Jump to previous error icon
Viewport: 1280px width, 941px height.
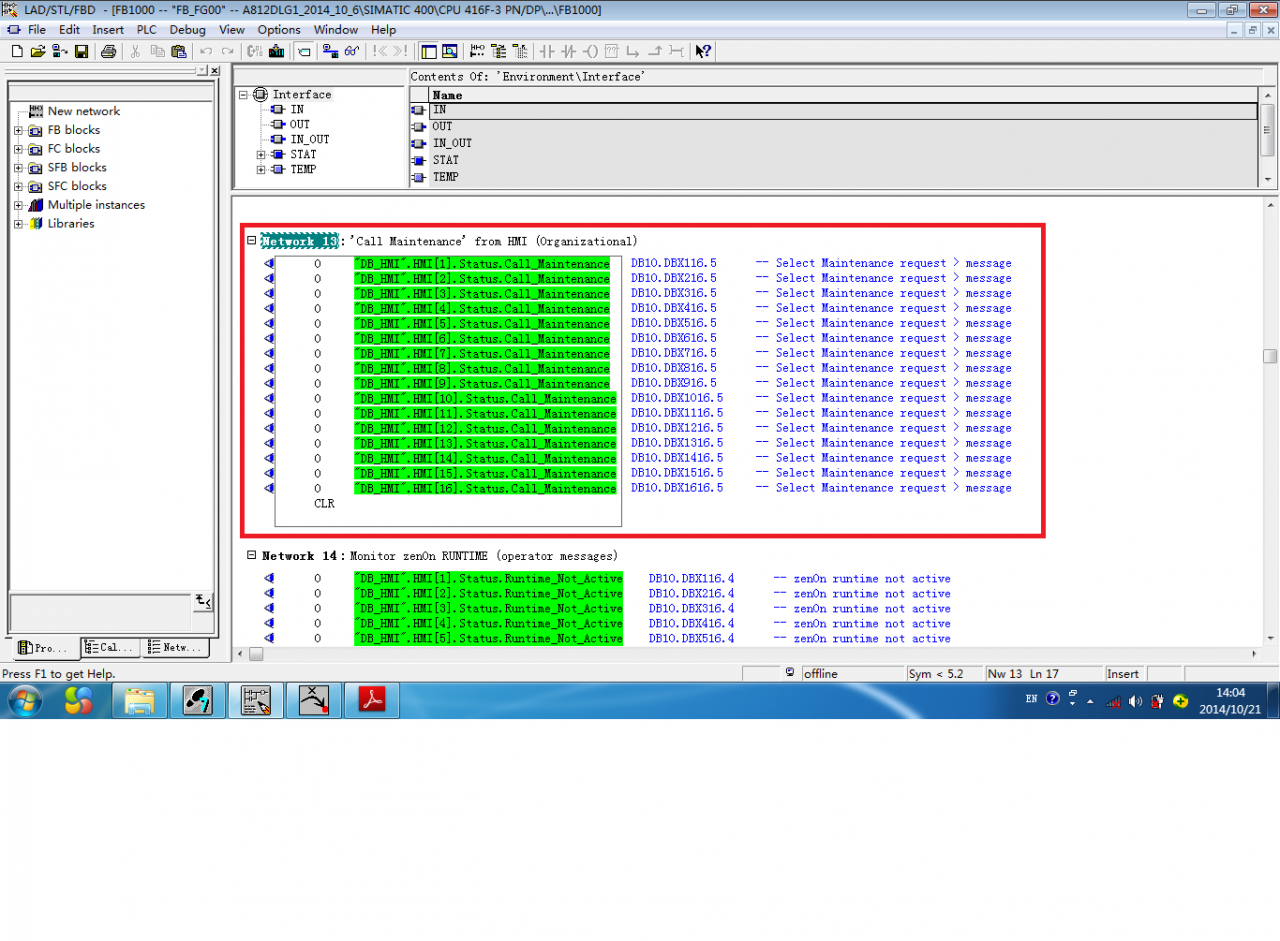point(380,51)
